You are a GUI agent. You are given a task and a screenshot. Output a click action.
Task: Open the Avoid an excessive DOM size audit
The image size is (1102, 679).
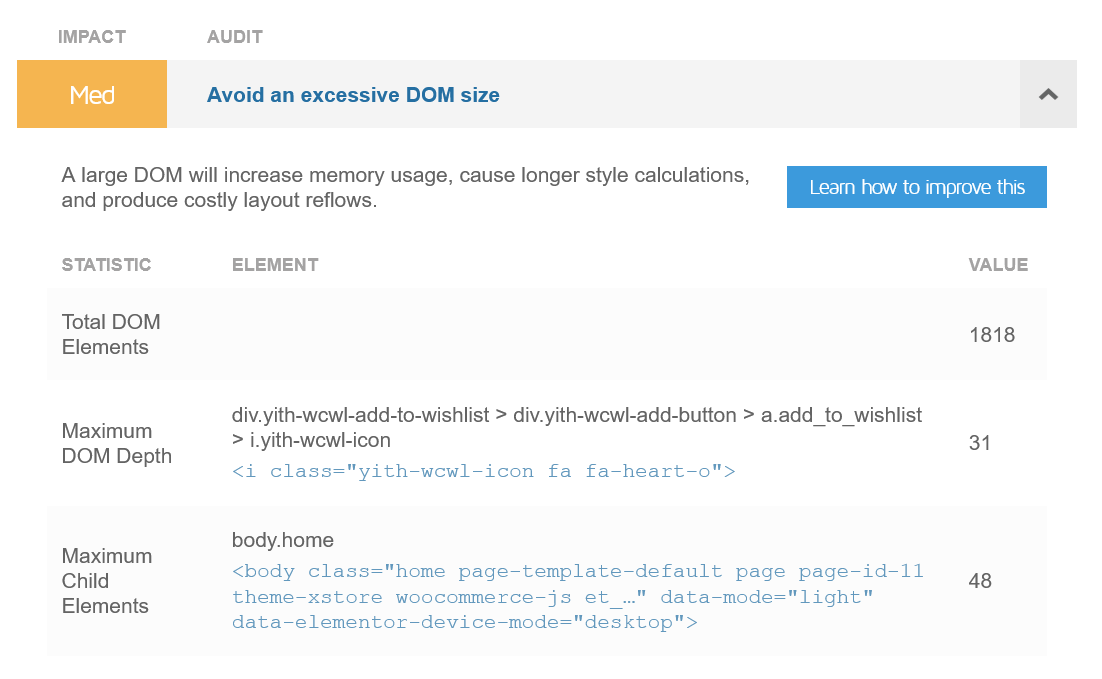pyautogui.click(x=353, y=95)
